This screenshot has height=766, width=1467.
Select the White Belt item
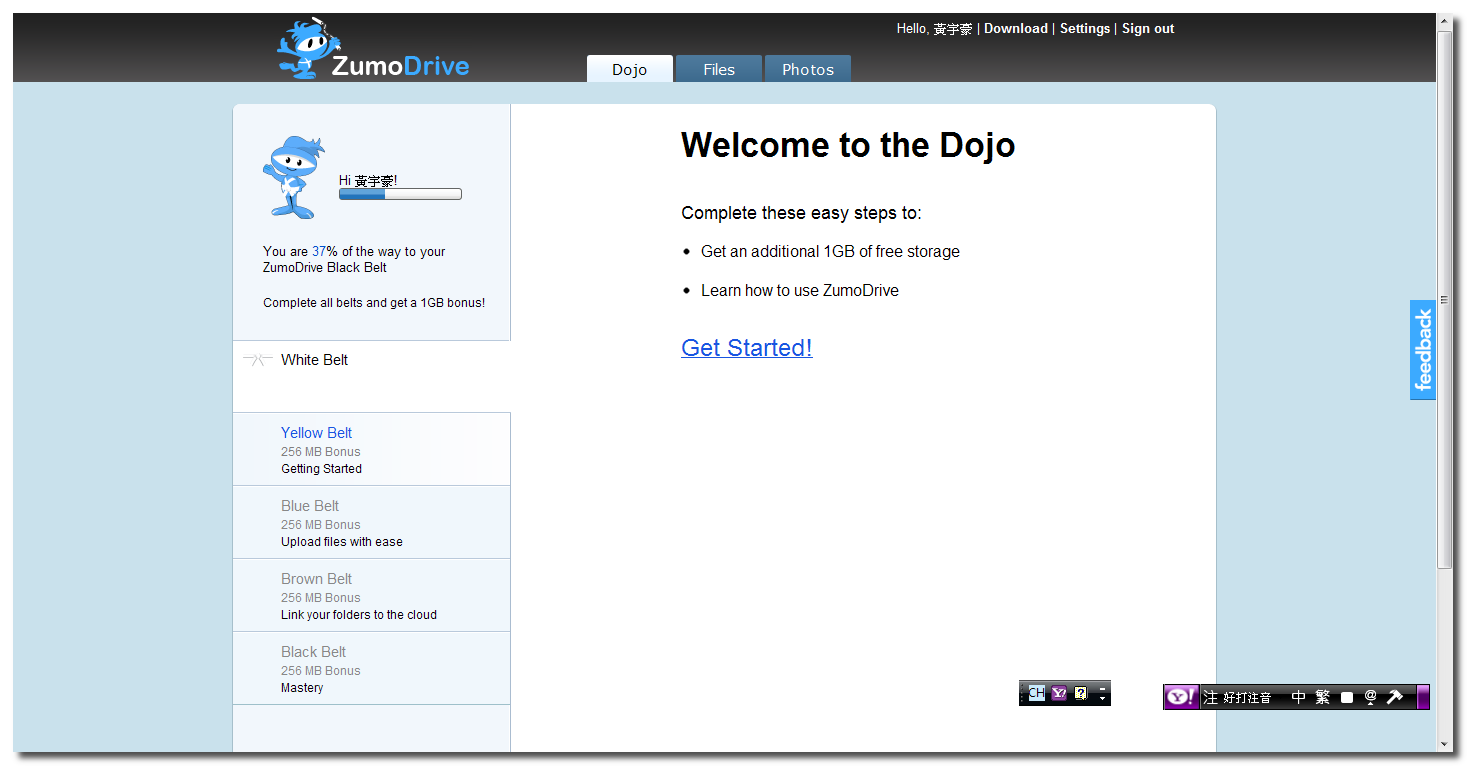tap(372, 376)
